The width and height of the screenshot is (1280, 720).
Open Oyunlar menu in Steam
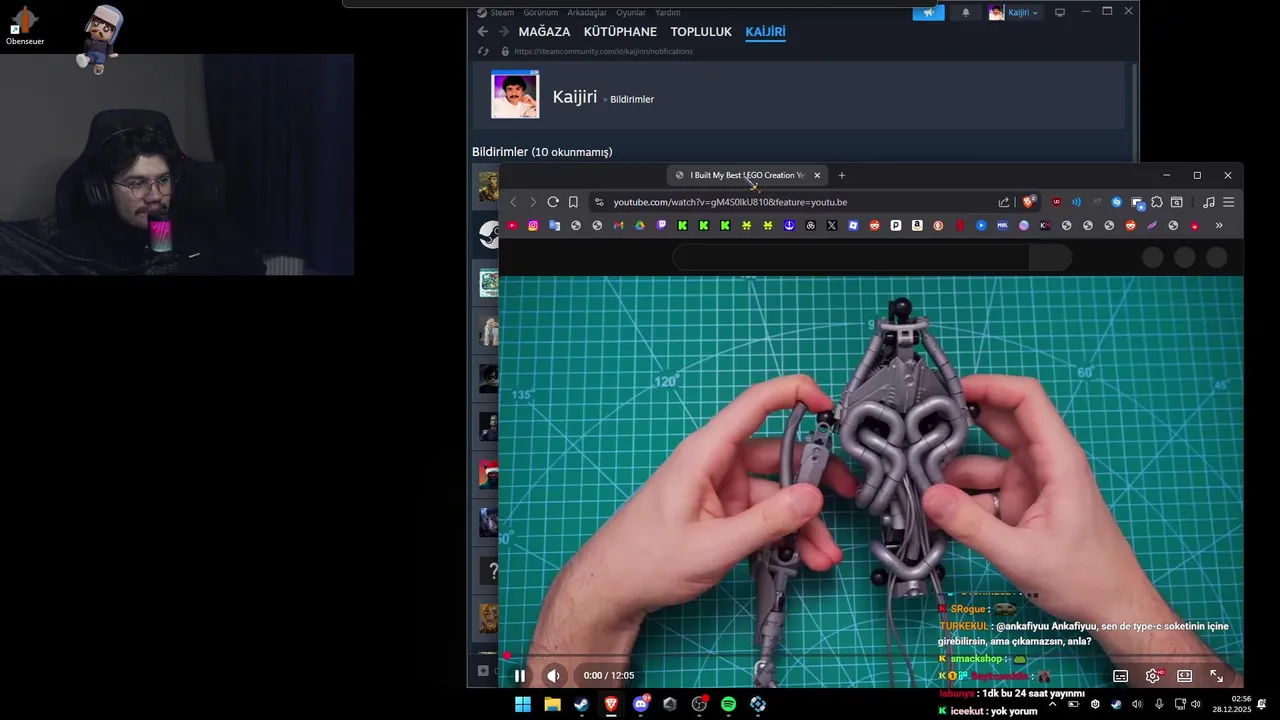(631, 13)
